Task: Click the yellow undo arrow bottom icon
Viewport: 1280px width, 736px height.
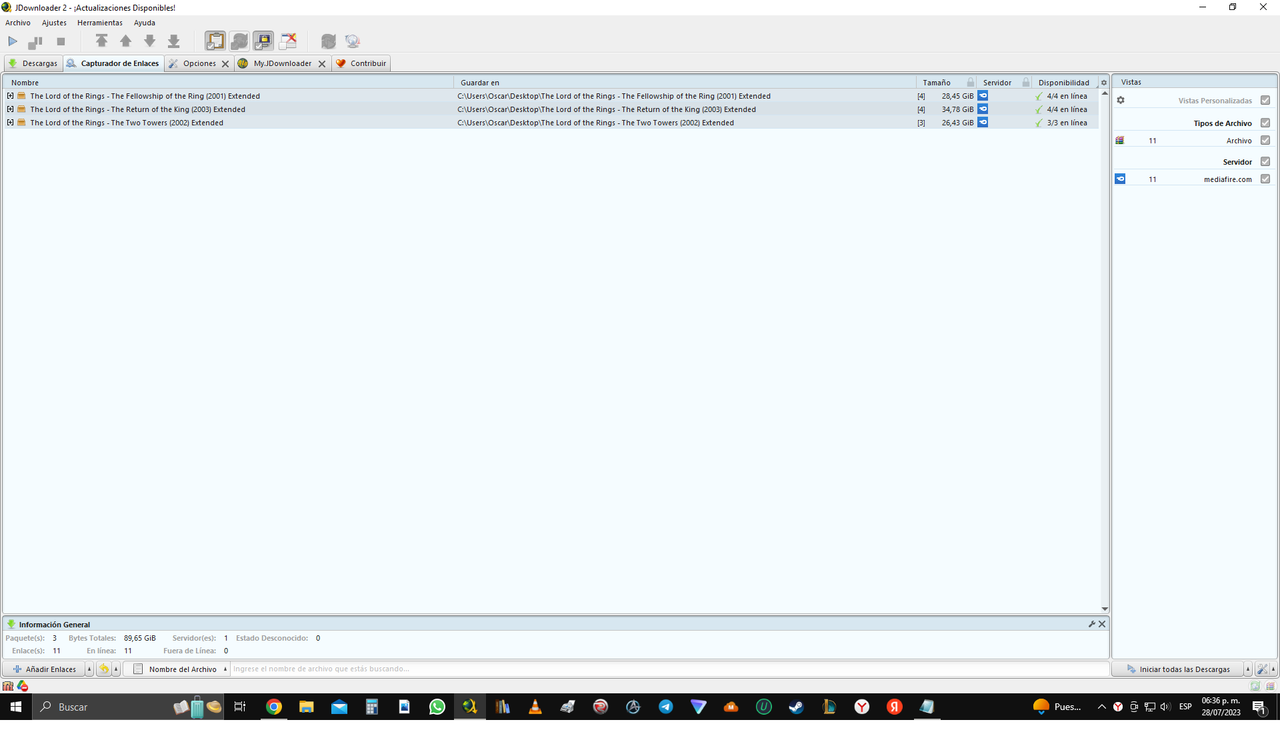Action: [x=103, y=669]
